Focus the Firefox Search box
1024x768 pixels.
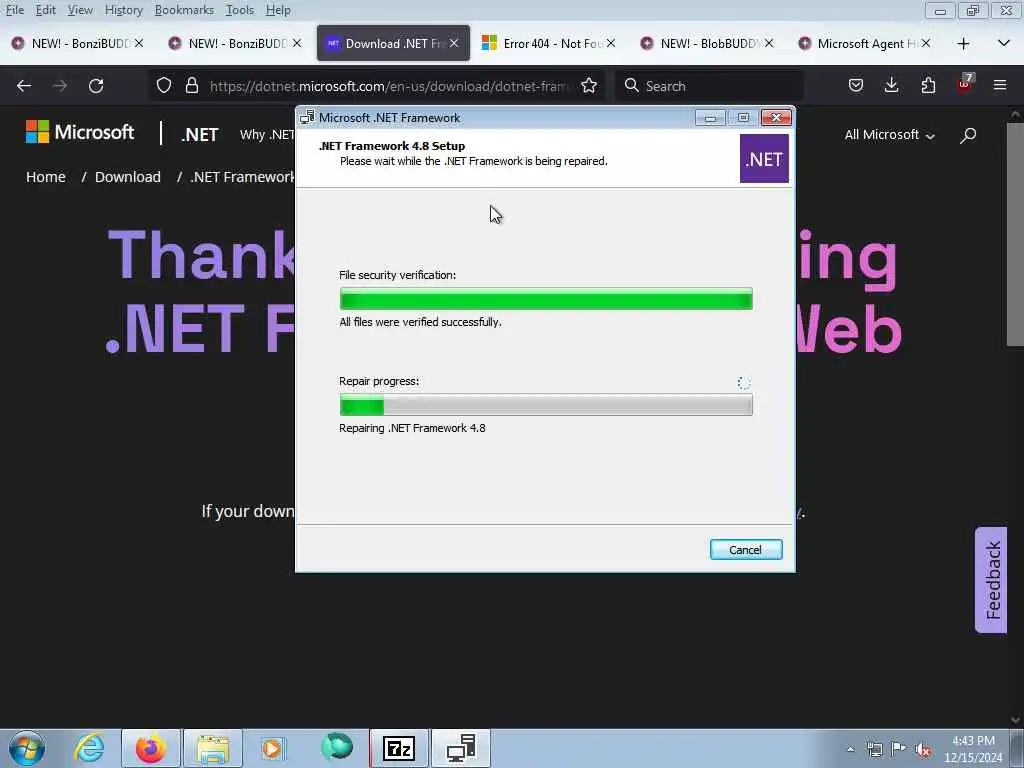tap(710, 86)
